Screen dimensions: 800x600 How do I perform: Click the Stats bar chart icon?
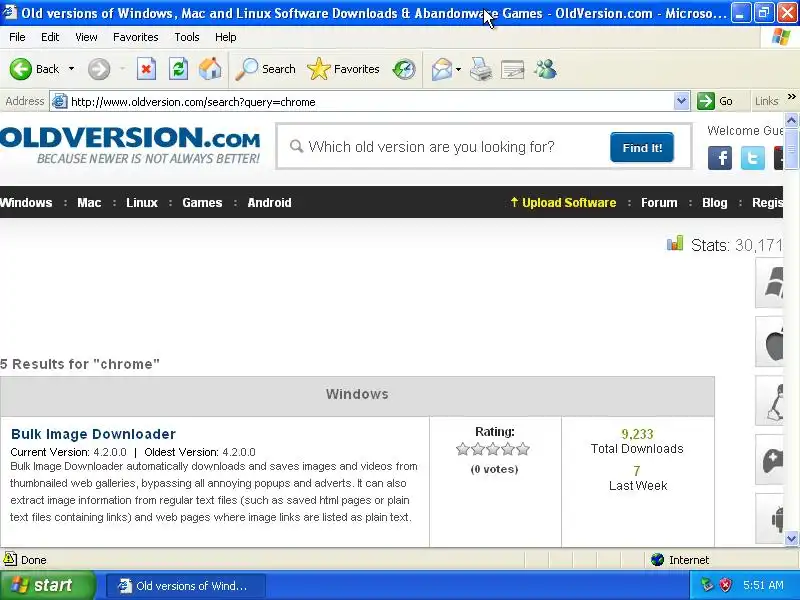pyautogui.click(x=675, y=243)
